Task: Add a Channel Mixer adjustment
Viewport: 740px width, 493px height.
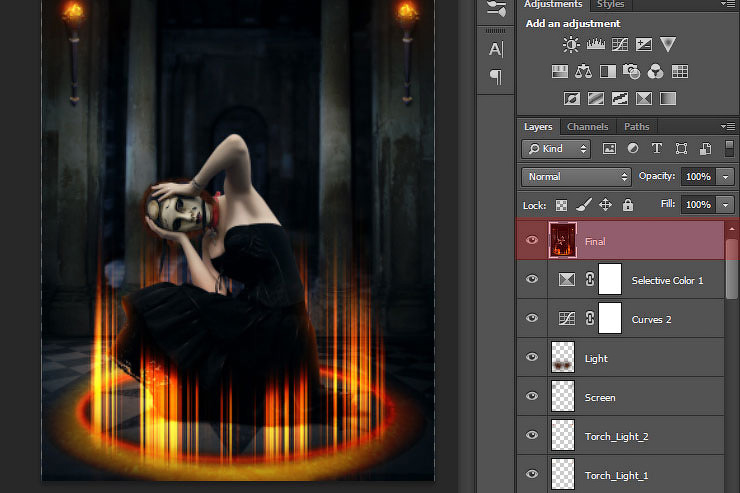Action: click(656, 71)
